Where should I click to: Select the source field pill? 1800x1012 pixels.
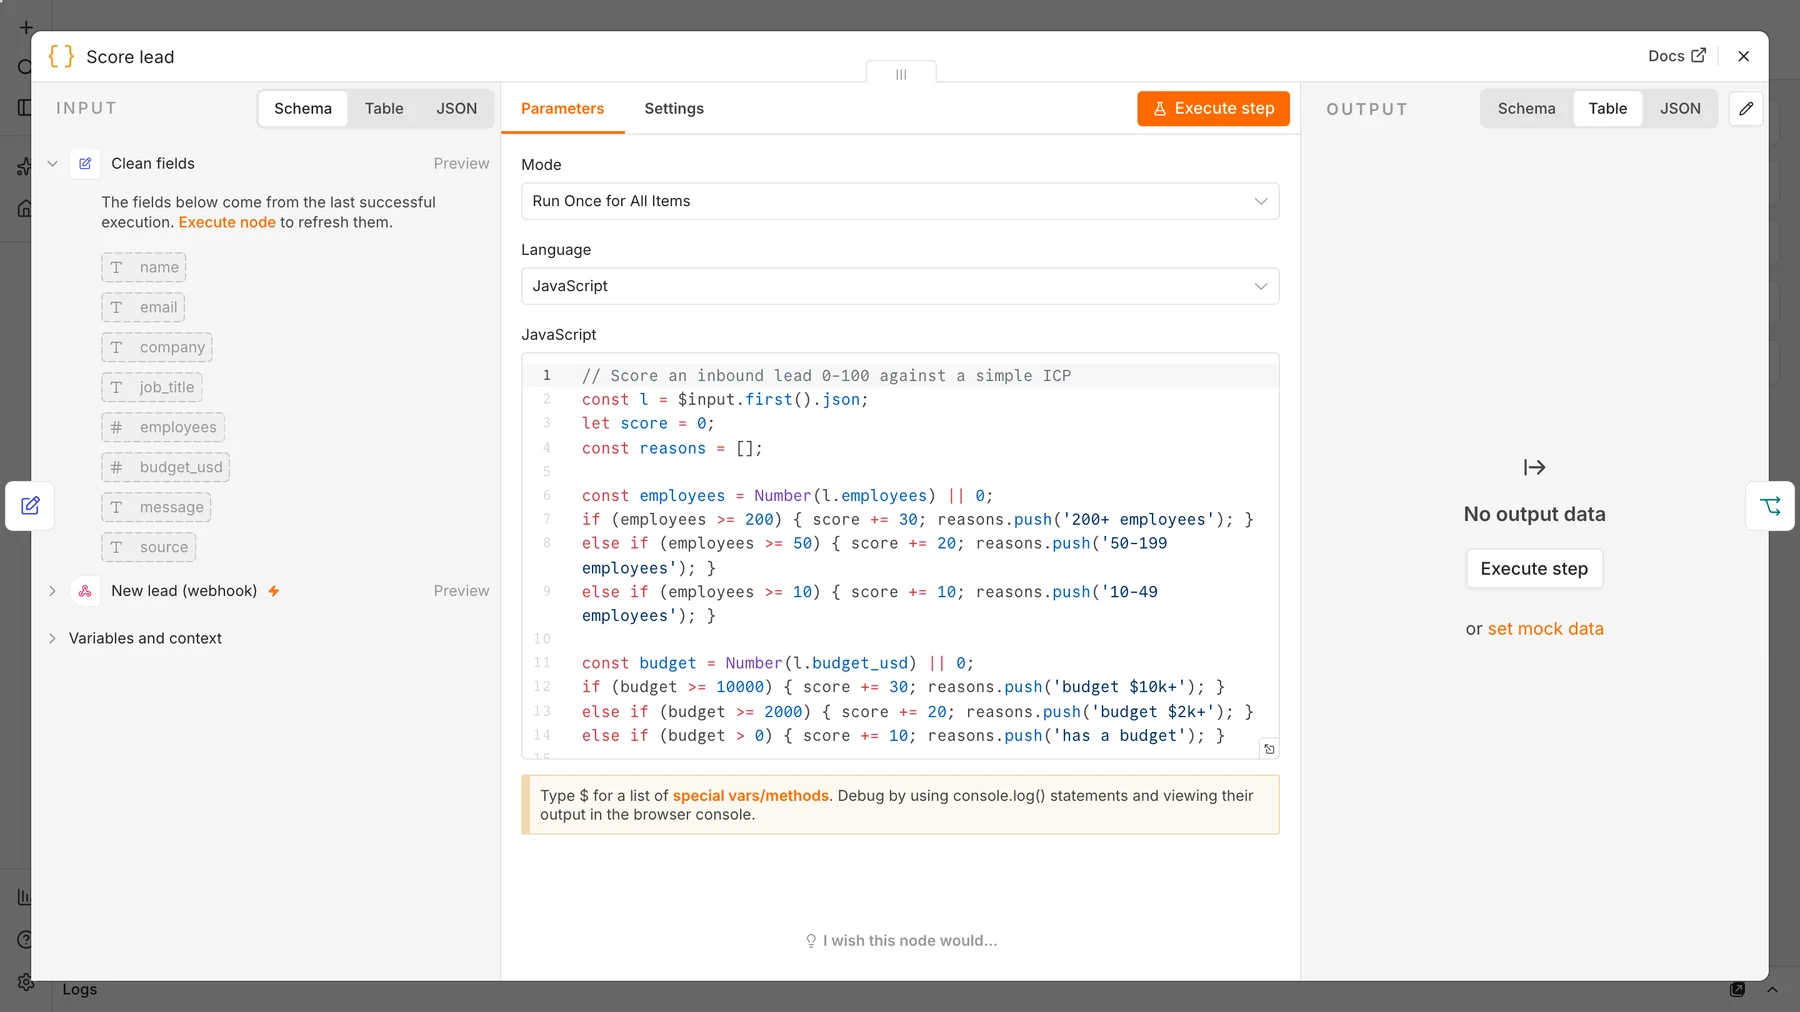point(149,547)
